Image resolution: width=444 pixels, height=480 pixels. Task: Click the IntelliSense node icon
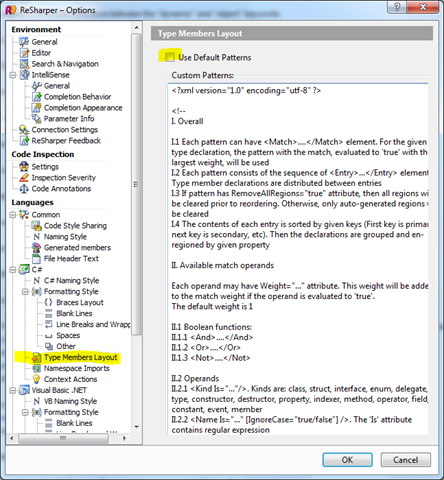click(24, 75)
